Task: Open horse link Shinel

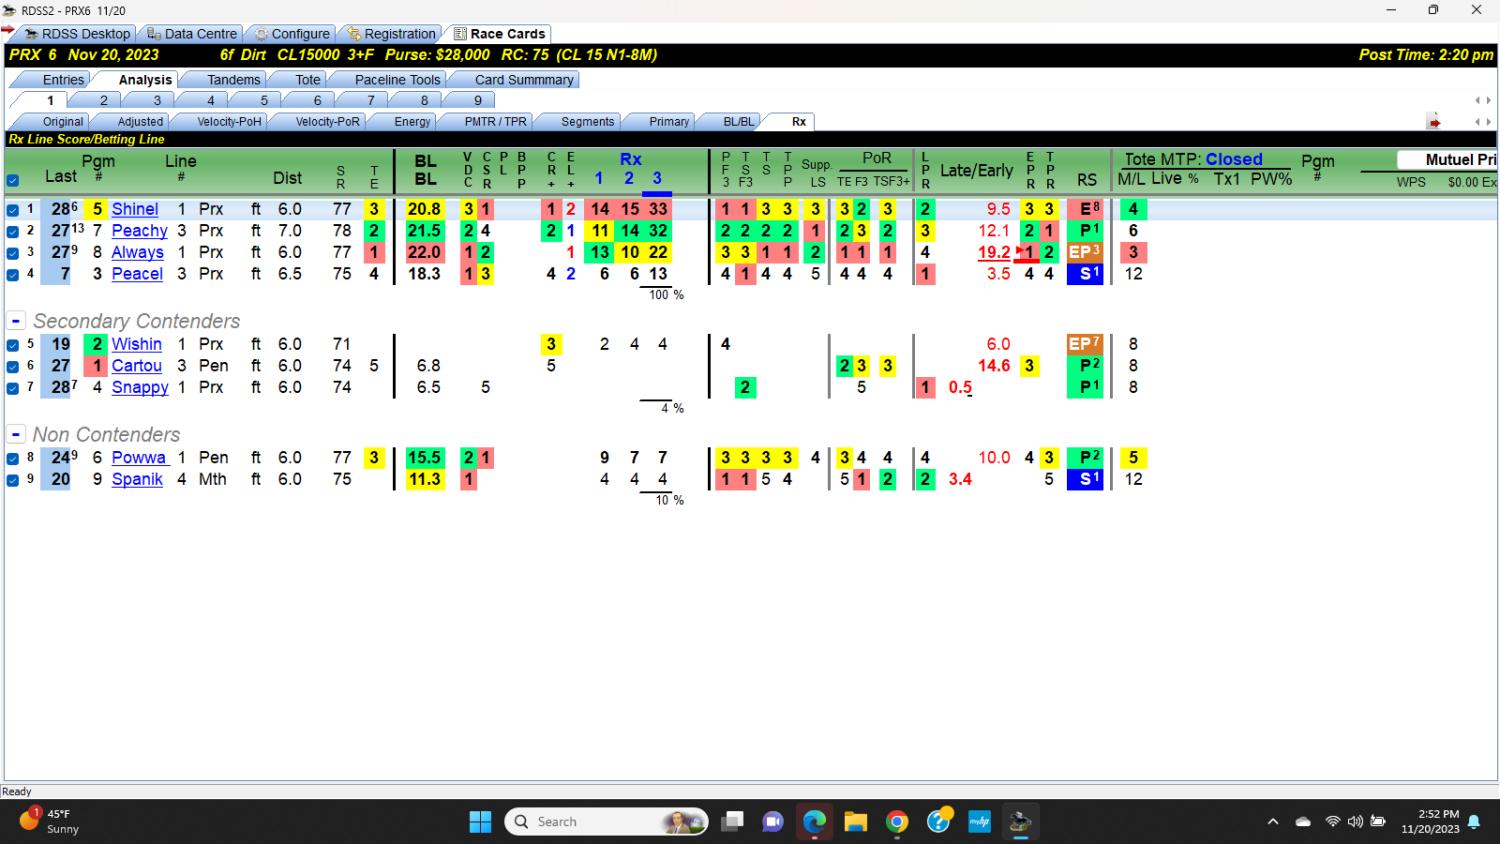Action: pos(135,209)
